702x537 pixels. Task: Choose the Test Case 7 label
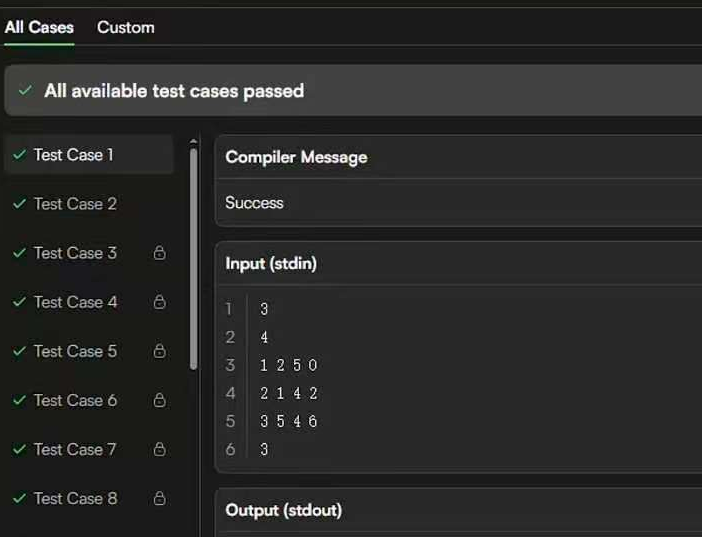point(75,449)
